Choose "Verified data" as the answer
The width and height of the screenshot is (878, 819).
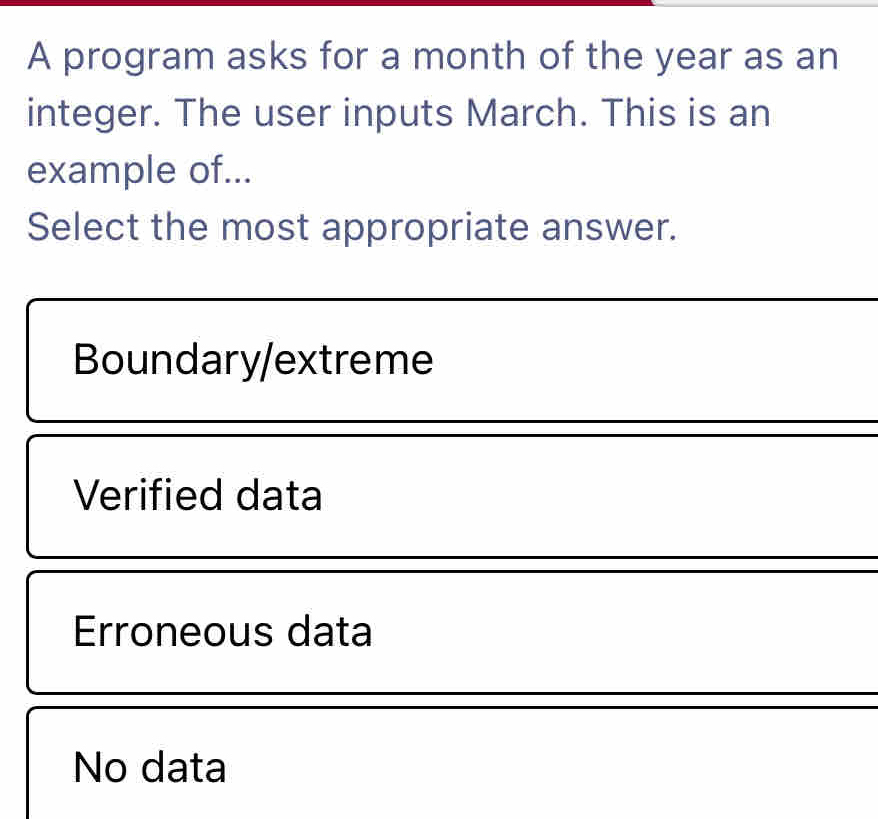(452, 496)
